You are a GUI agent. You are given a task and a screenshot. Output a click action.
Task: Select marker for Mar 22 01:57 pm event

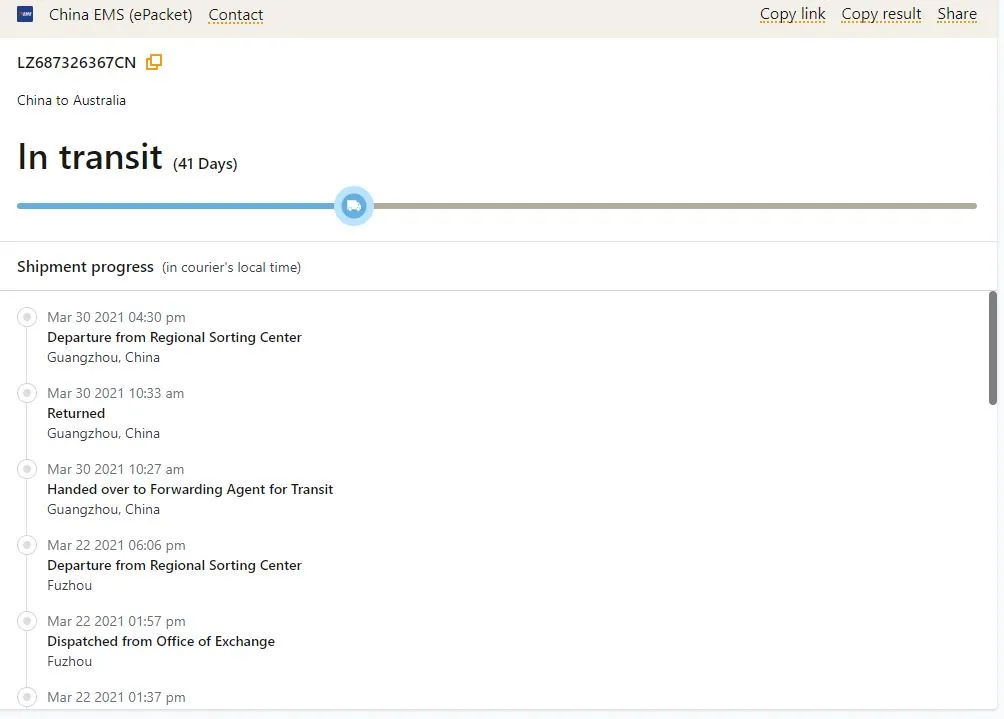pyautogui.click(x=27, y=621)
